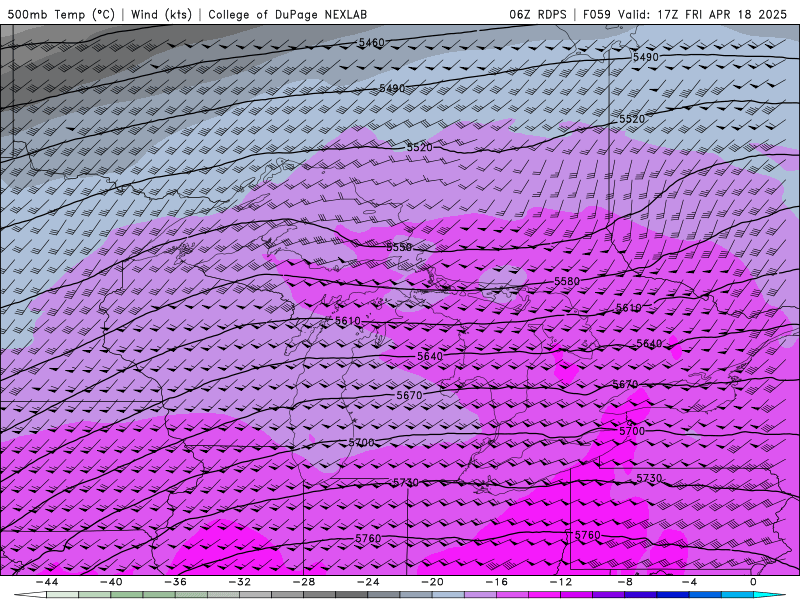The image size is (800, 600).
Task: Click the eastern 5640 contour label
Action: tap(649, 344)
